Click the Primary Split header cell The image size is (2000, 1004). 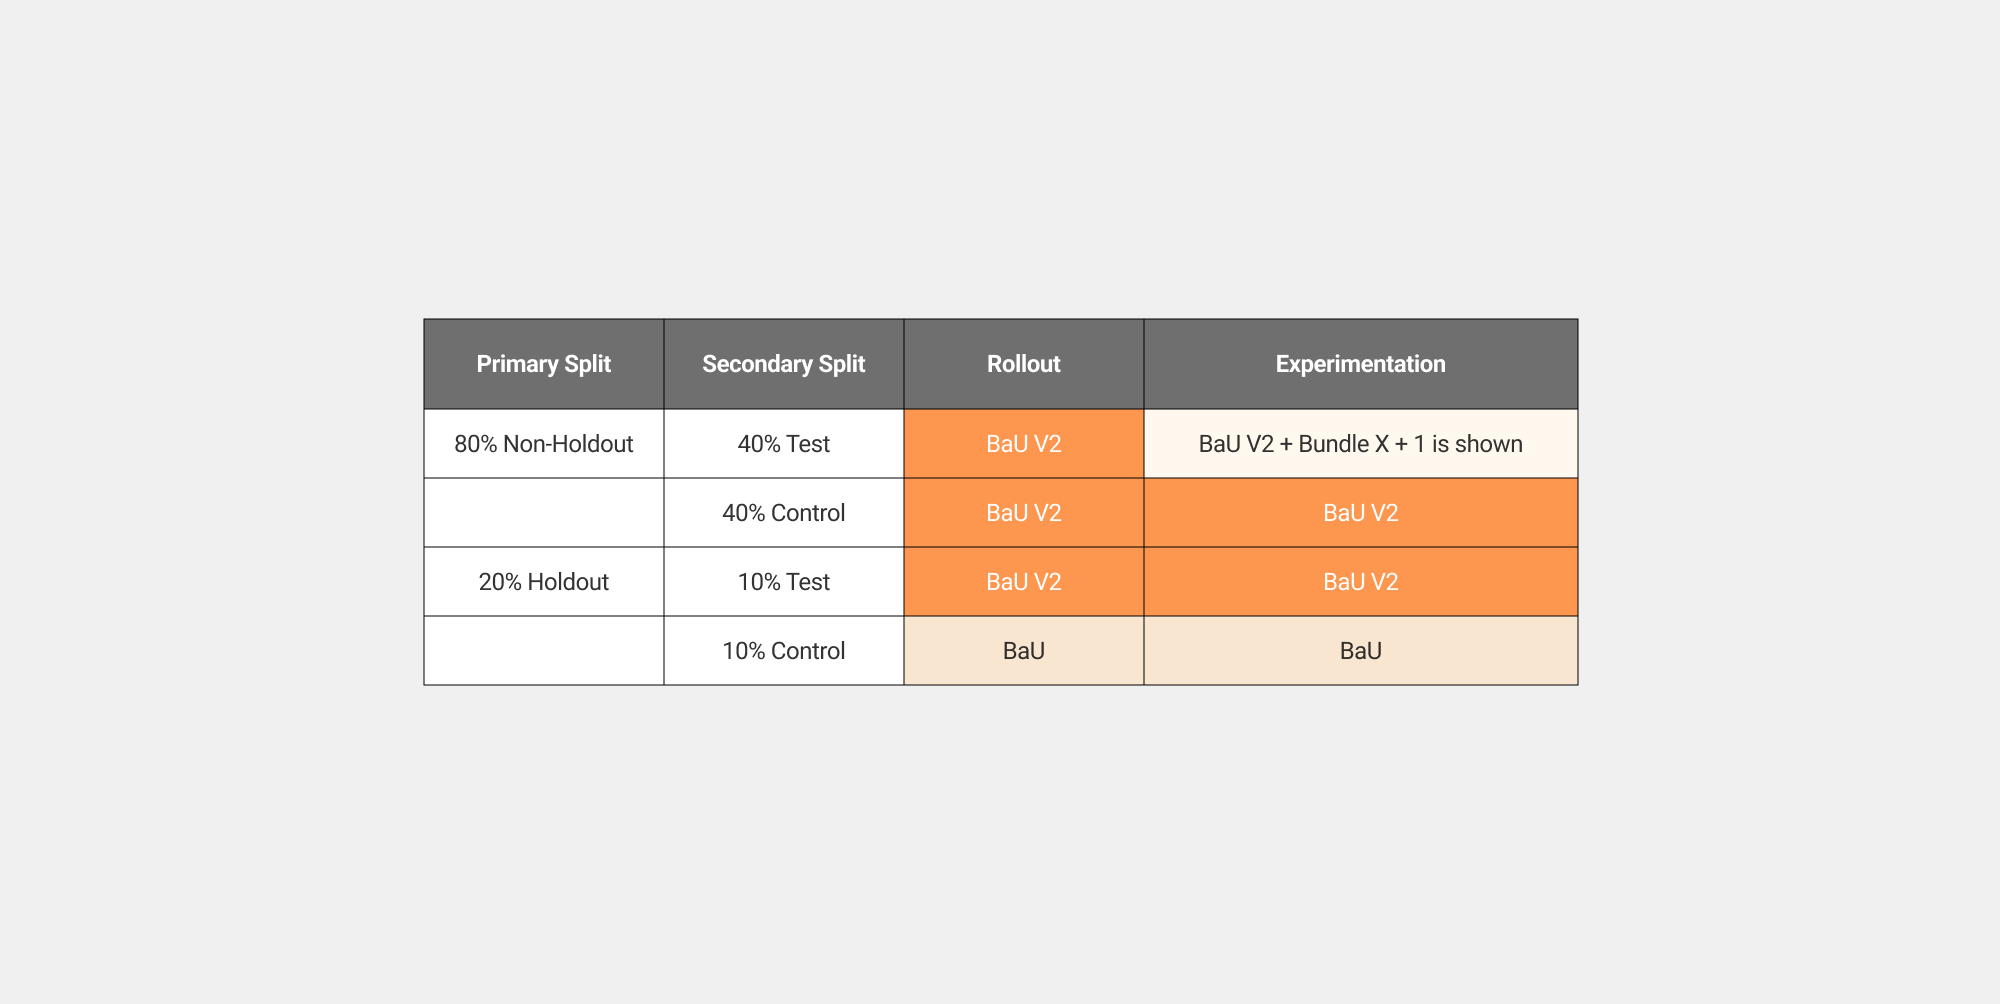point(543,364)
